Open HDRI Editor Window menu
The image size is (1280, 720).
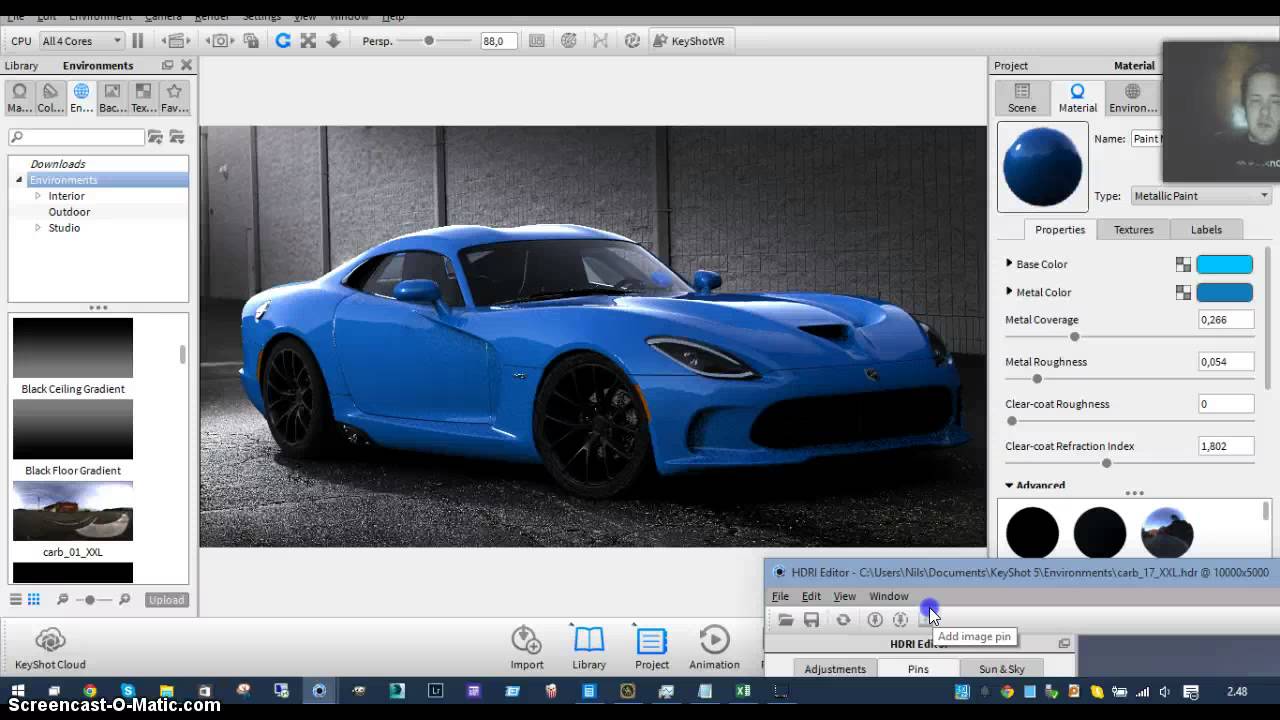coord(888,596)
